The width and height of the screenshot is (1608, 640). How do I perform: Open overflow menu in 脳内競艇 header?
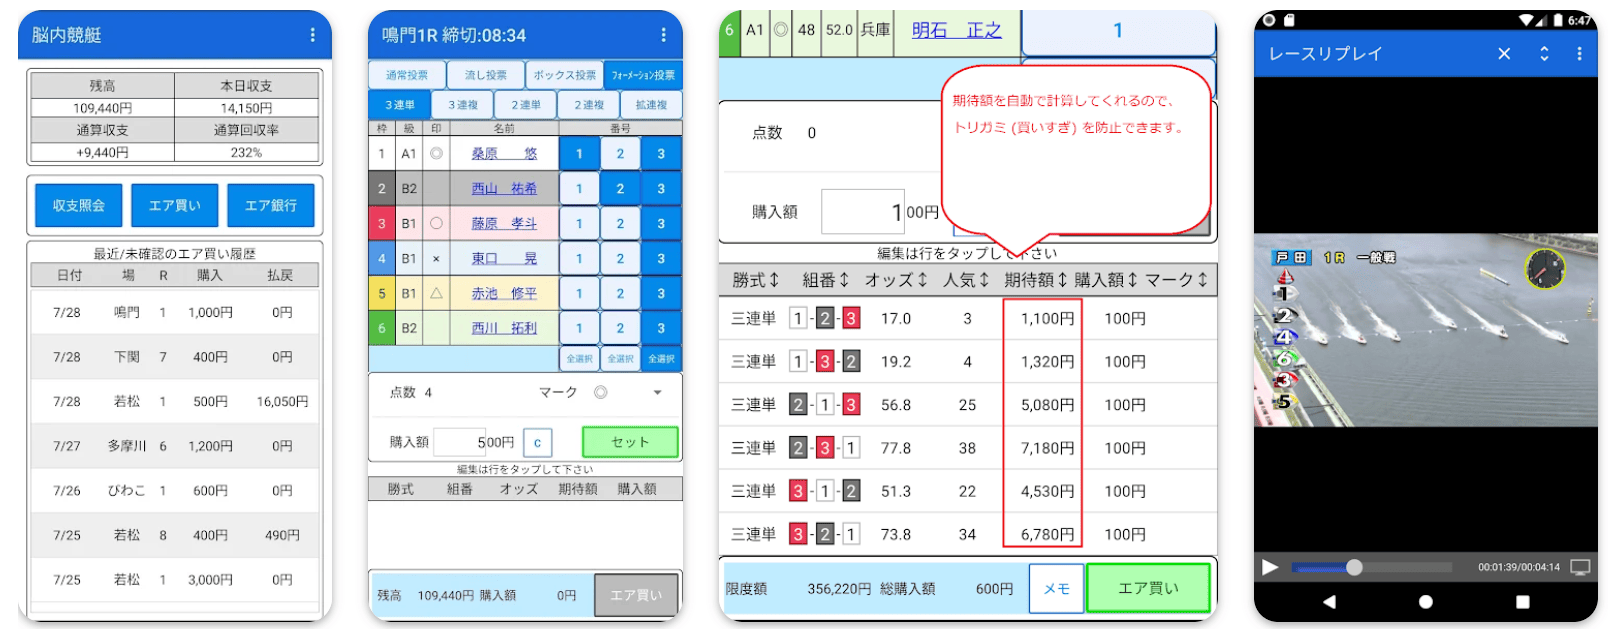(313, 35)
